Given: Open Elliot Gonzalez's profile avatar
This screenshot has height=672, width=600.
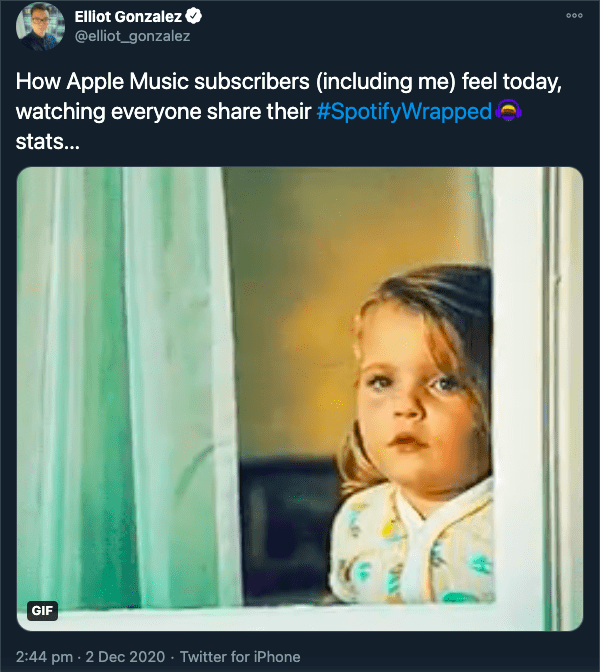Looking at the screenshot, I should pos(40,26).
